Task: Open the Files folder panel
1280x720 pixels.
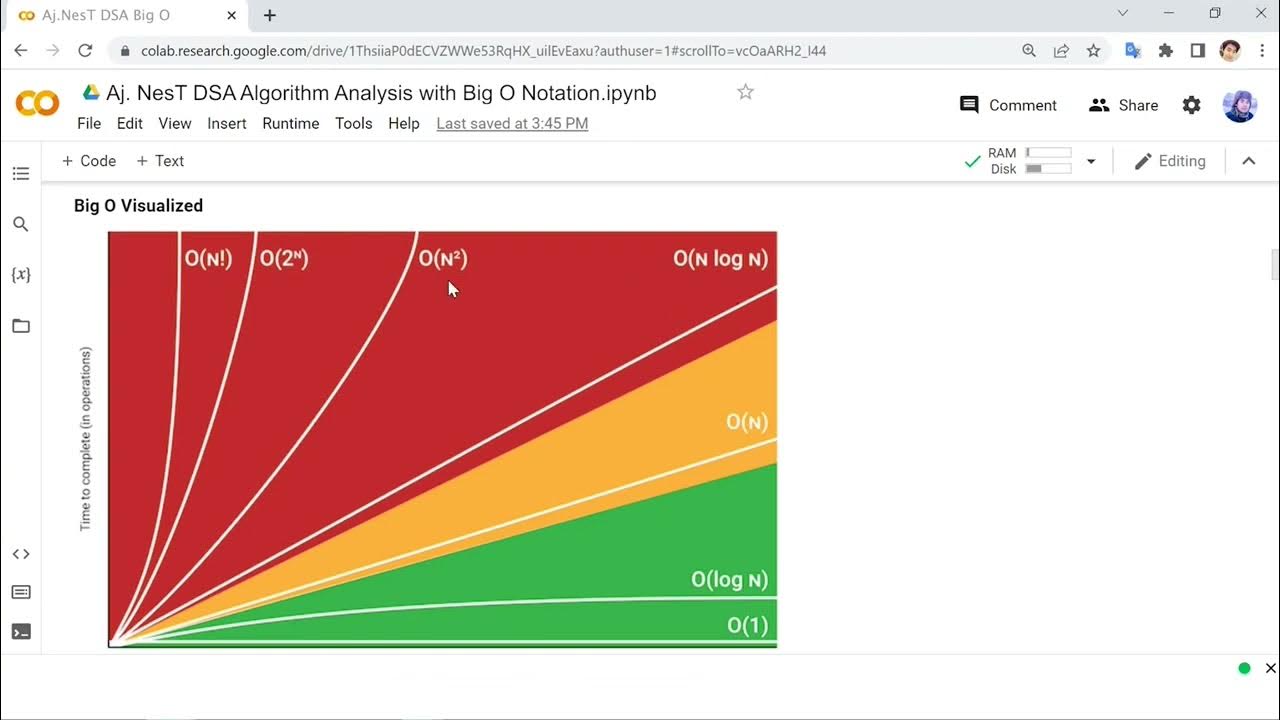Action: coord(21,326)
